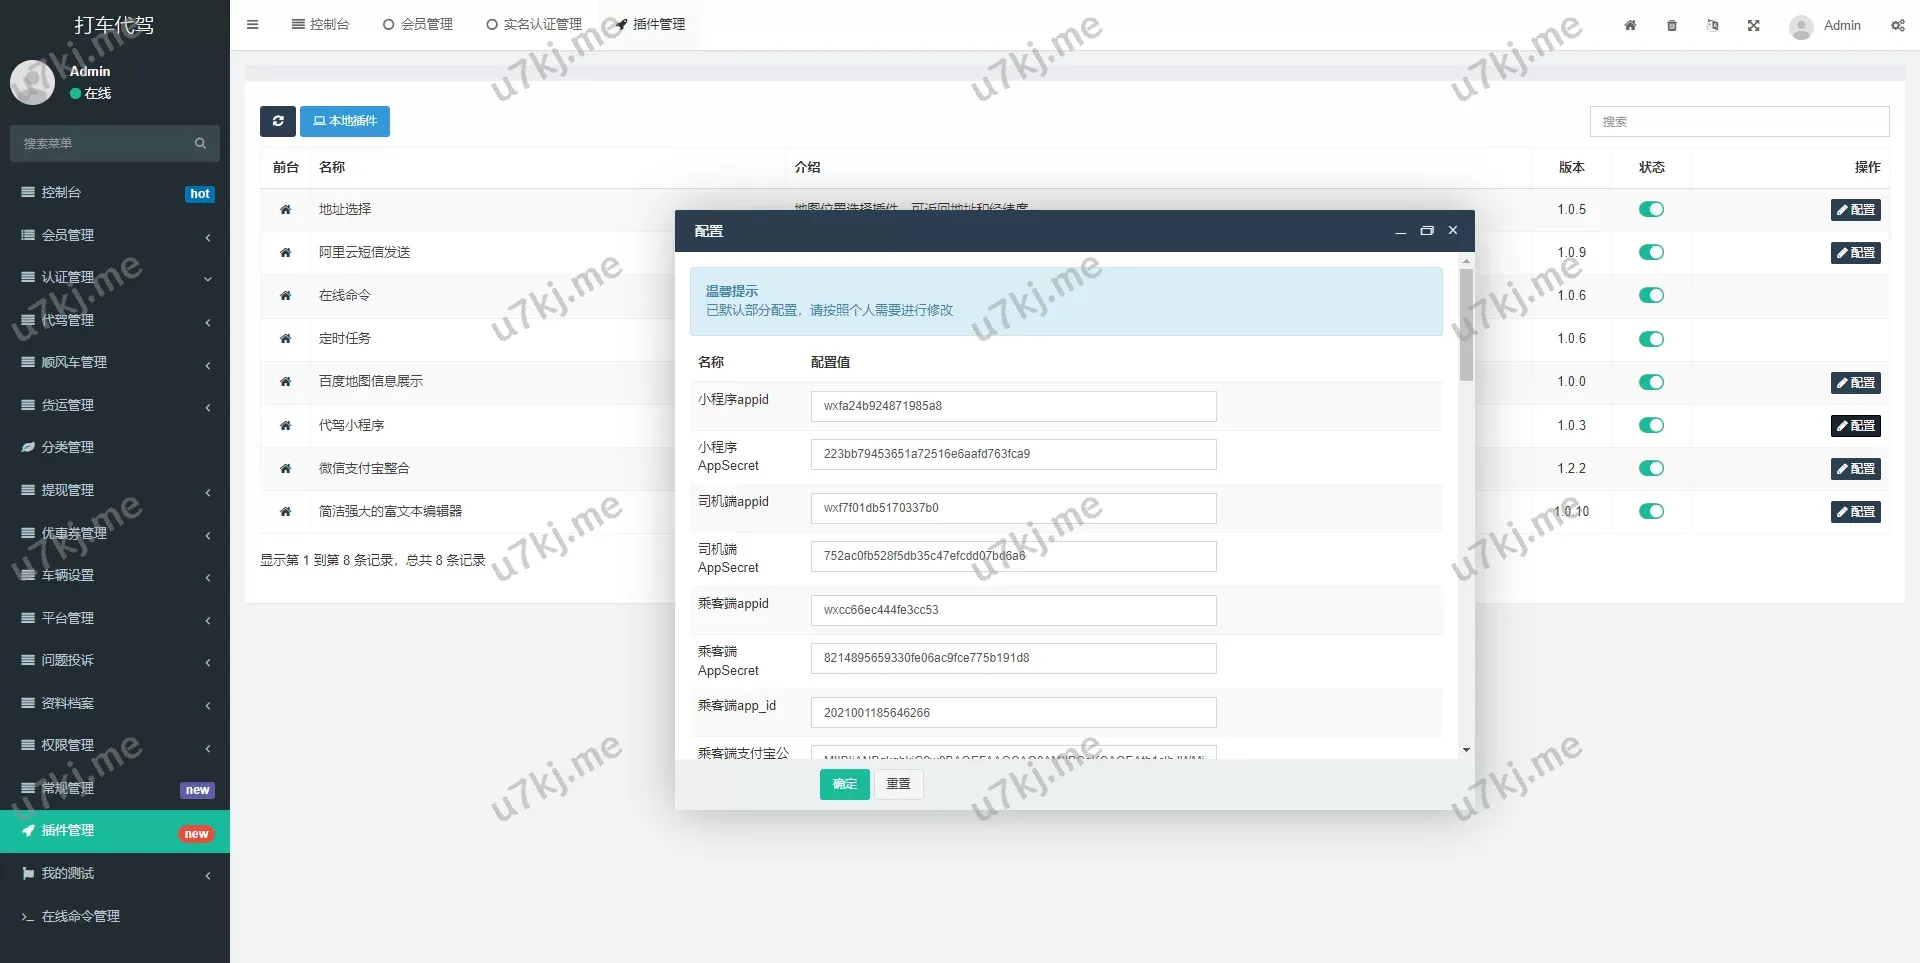Screen dimensions: 1920x963
Task: Open the settings gears icon at top right
Action: (x=1897, y=25)
